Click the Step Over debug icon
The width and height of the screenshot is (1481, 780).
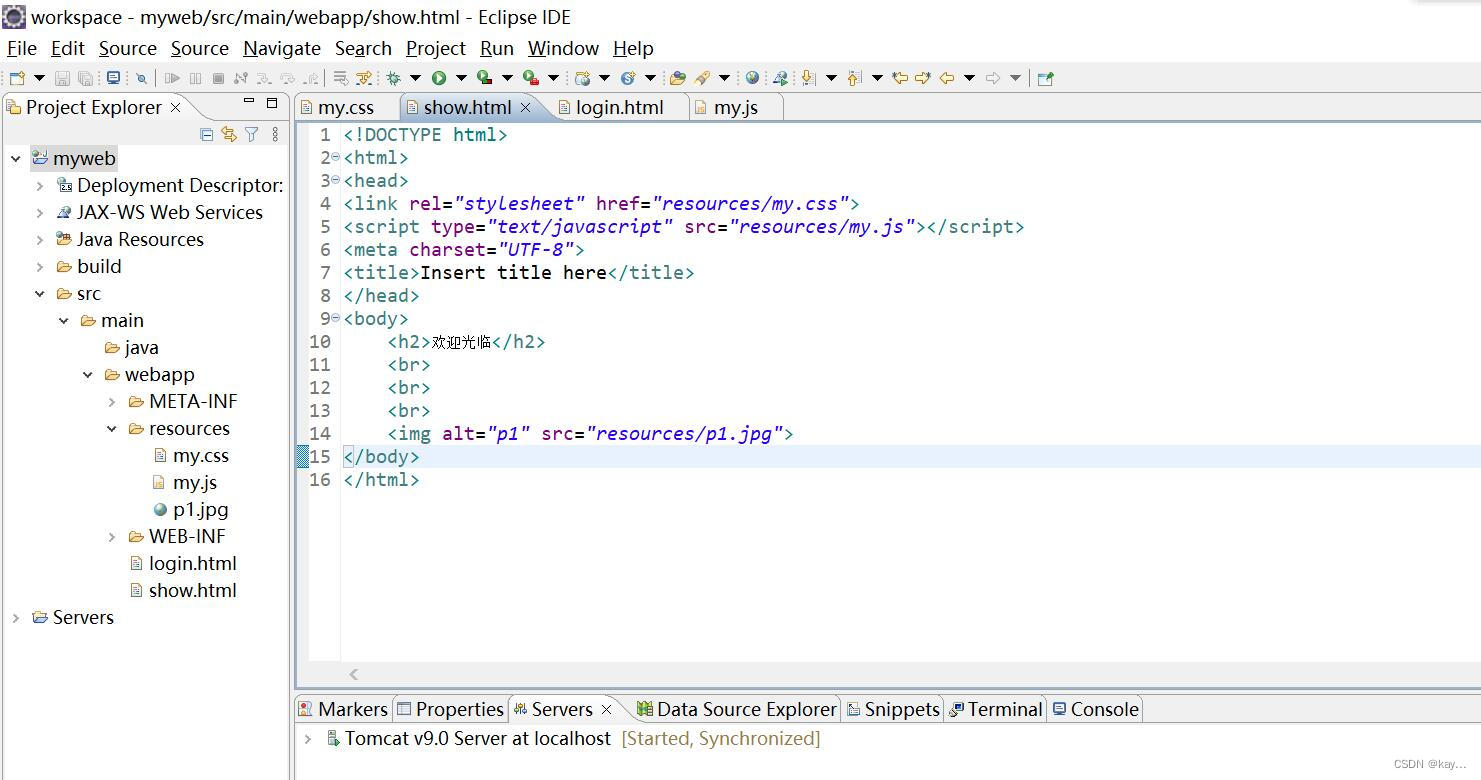[x=287, y=78]
